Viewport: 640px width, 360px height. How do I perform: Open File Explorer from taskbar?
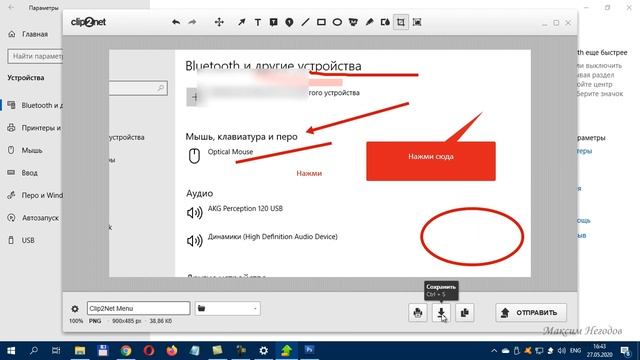80,351
